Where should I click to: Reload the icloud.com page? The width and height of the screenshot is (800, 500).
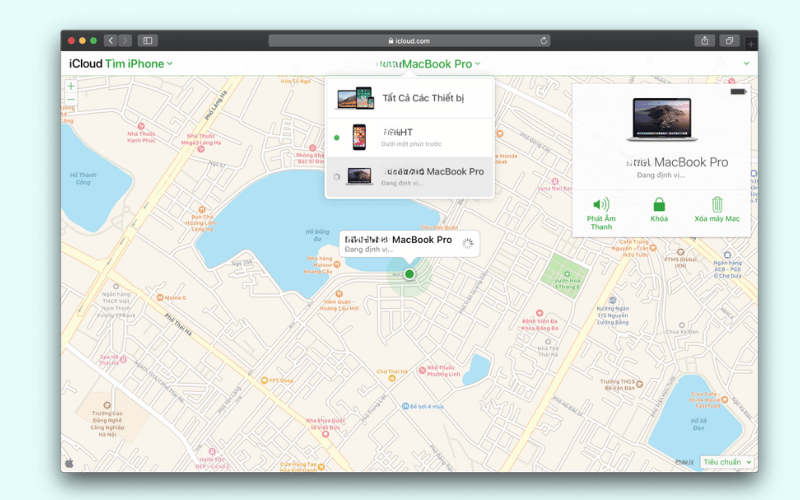[x=544, y=41]
